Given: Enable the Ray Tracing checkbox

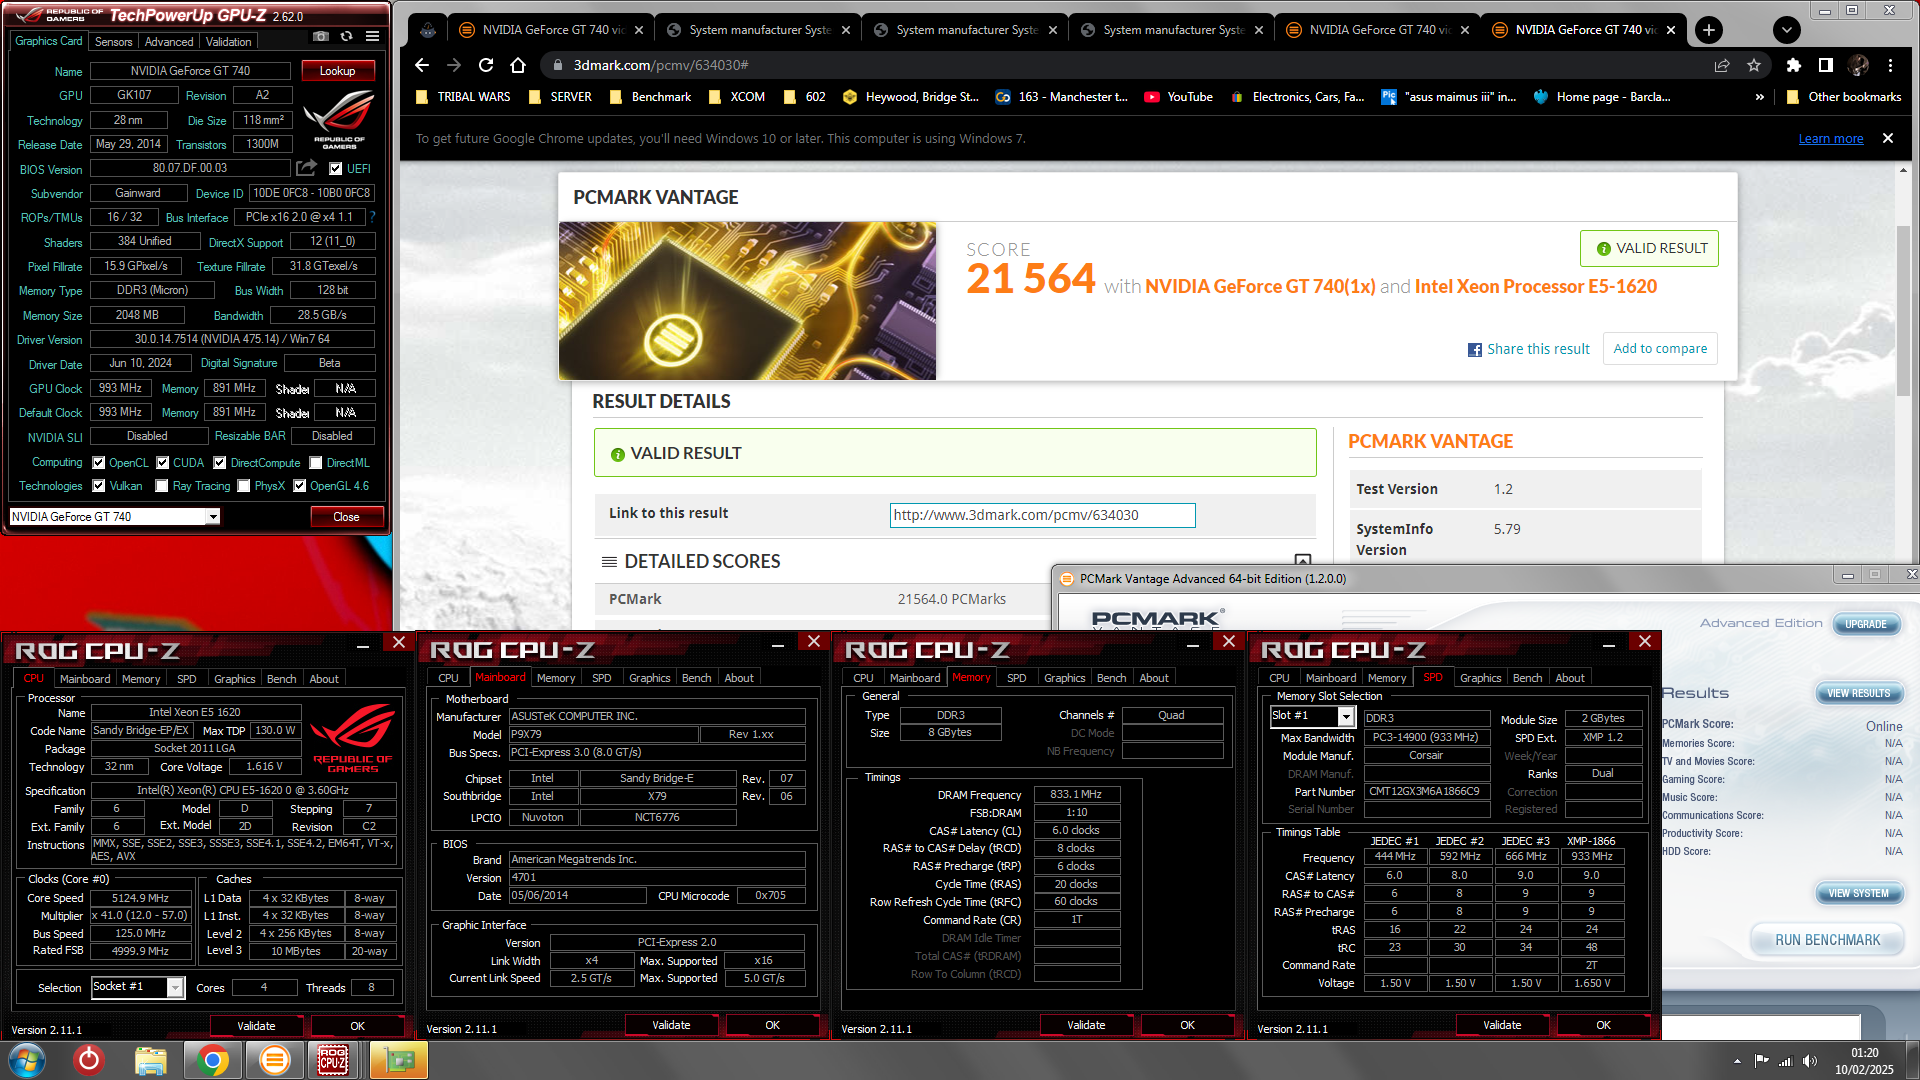Looking at the screenshot, I should [x=162, y=486].
